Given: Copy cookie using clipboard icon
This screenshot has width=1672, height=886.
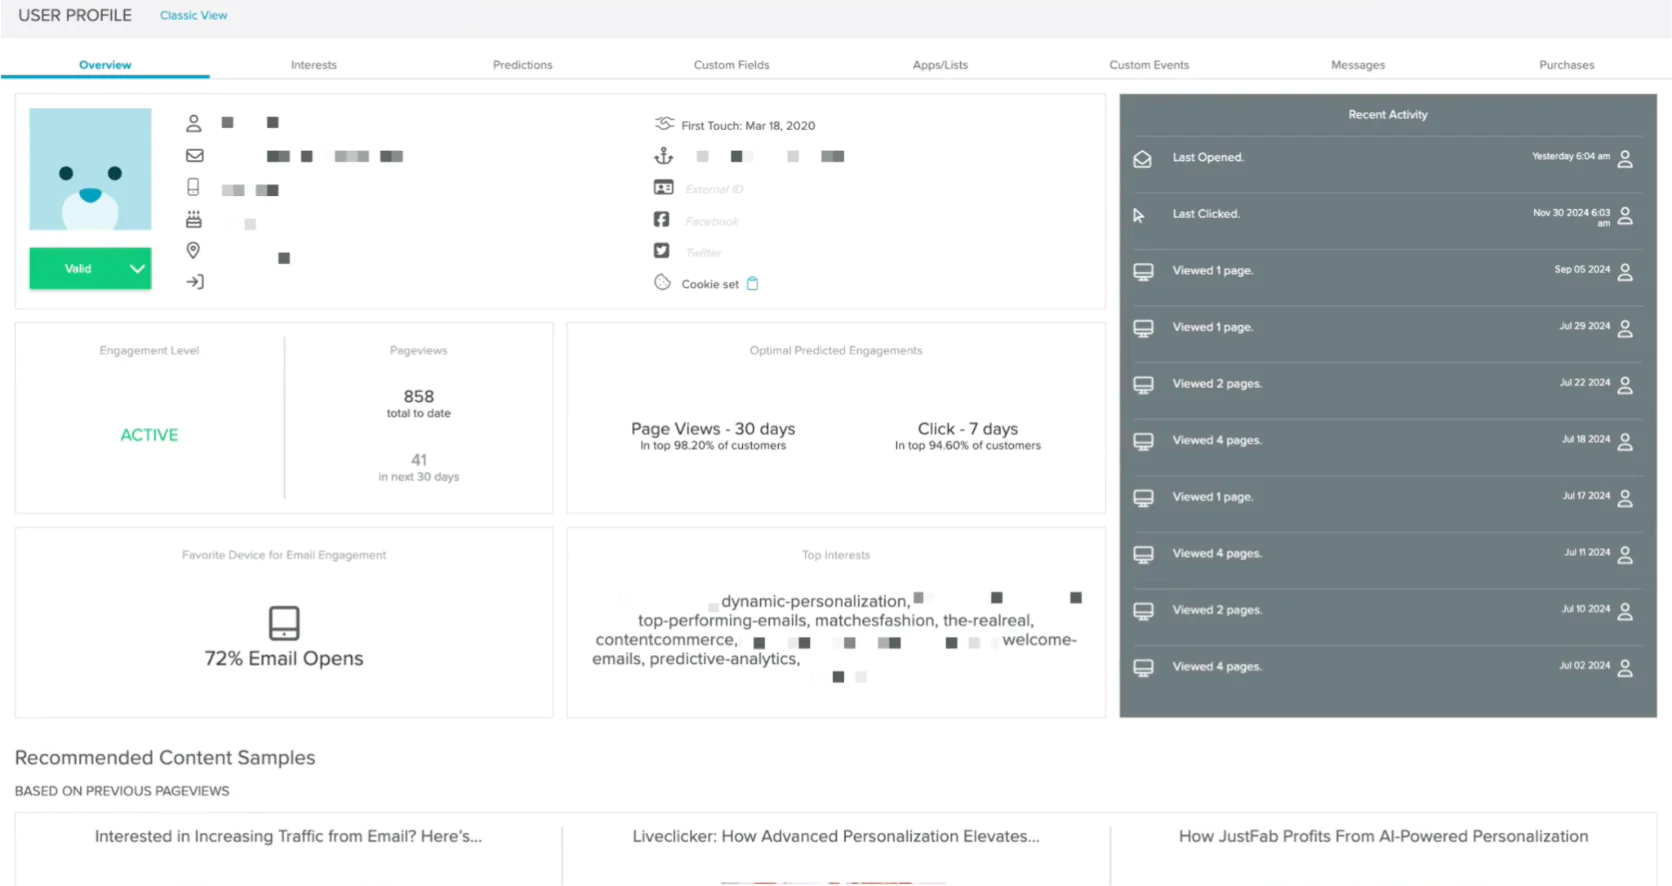Looking at the screenshot, I should coord(753,284).
